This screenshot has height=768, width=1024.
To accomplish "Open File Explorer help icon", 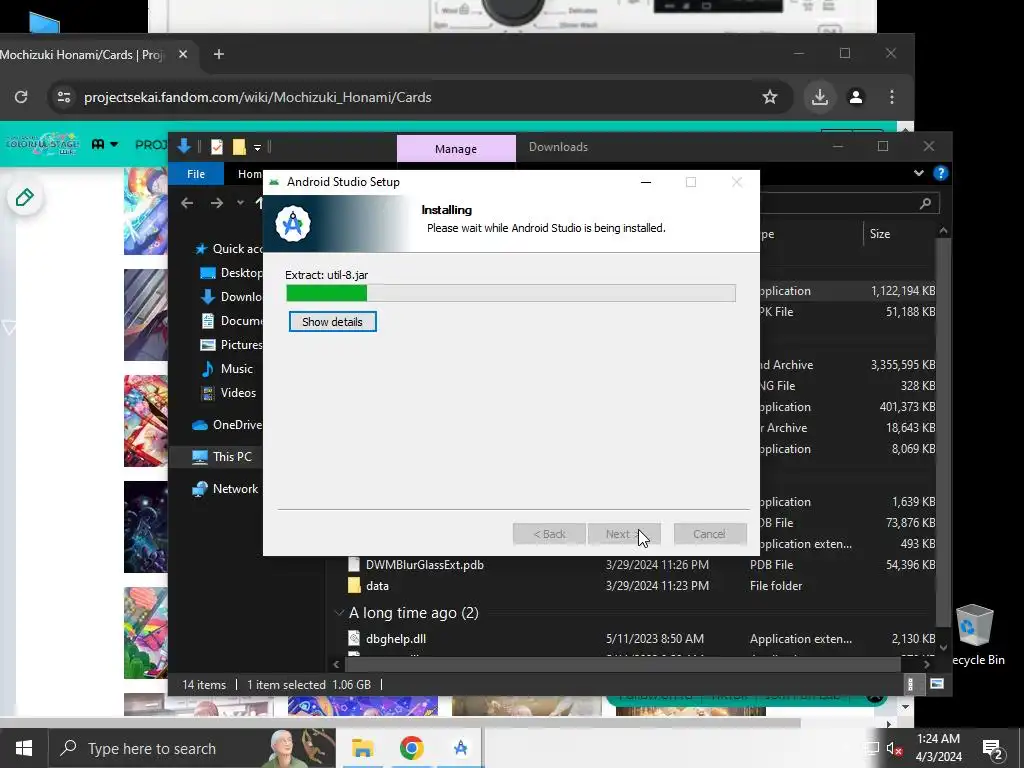I will click(x=940, y=173).
